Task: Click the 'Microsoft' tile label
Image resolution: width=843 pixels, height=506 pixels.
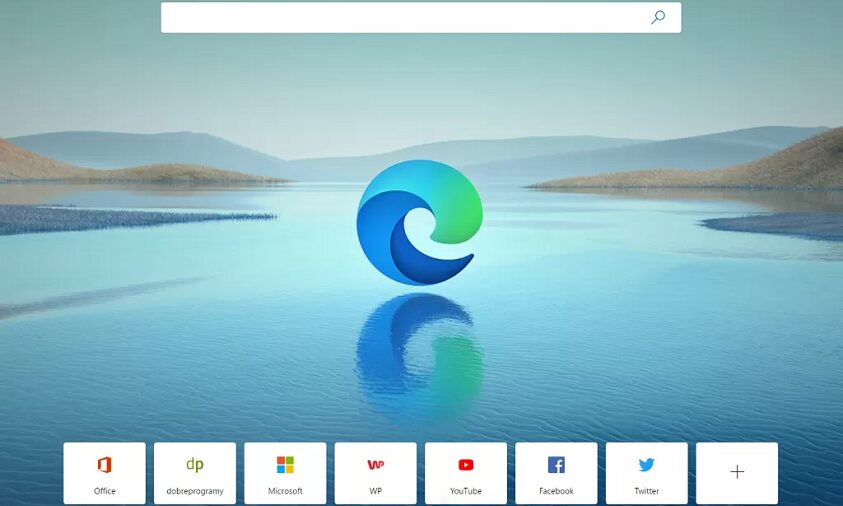Action: (x=285, y=491)
